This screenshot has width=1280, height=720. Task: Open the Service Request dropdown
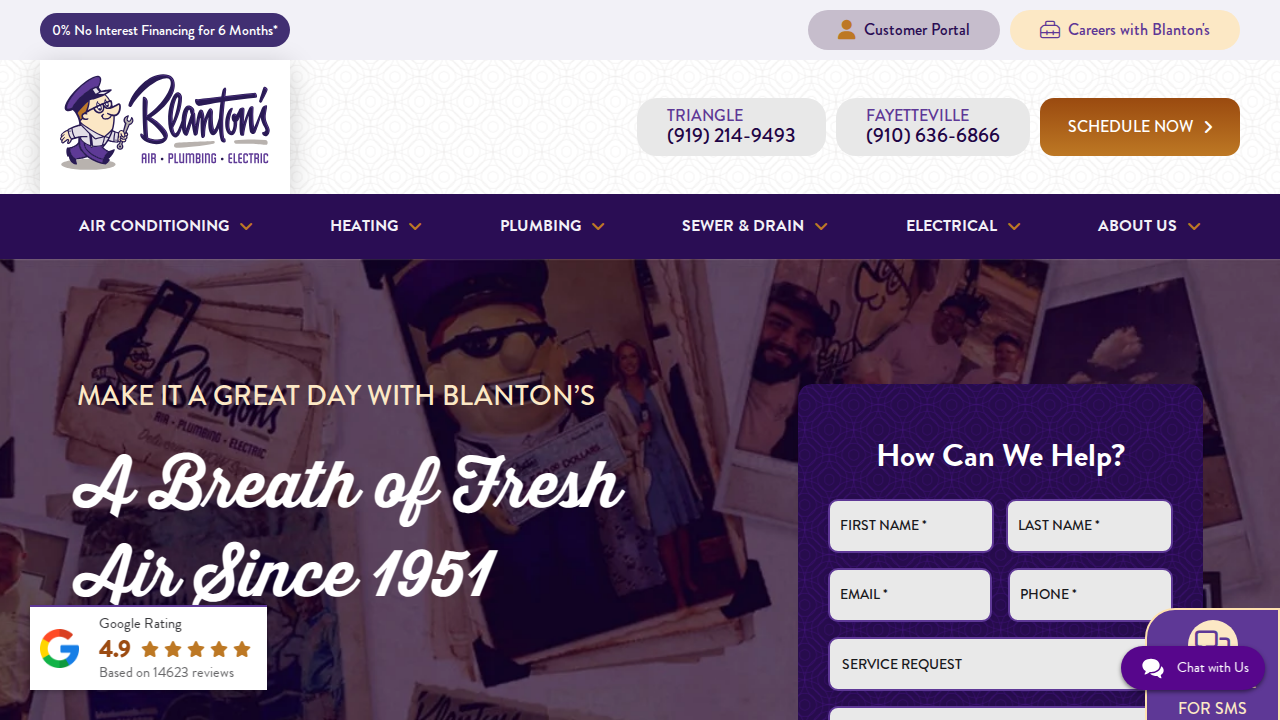(987, 664)
